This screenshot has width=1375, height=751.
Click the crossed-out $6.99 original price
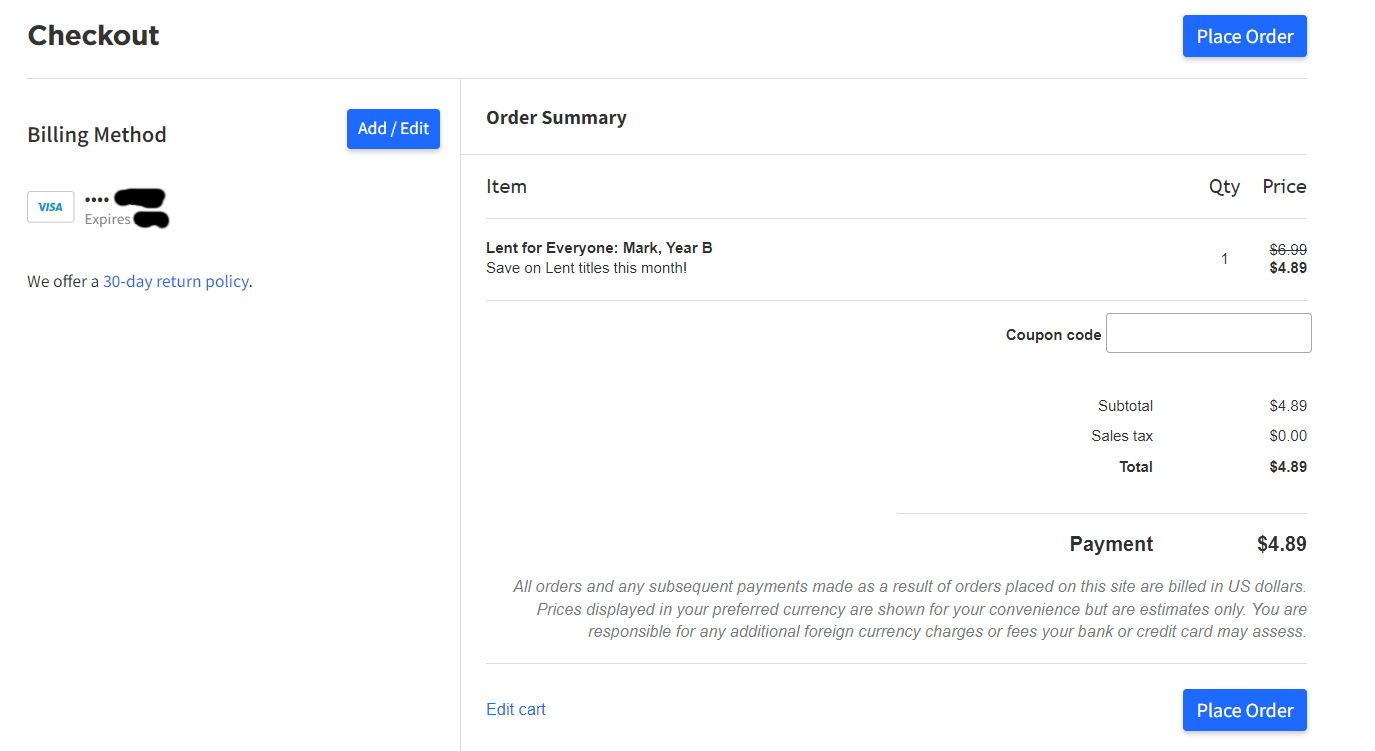pos(1287,250)
